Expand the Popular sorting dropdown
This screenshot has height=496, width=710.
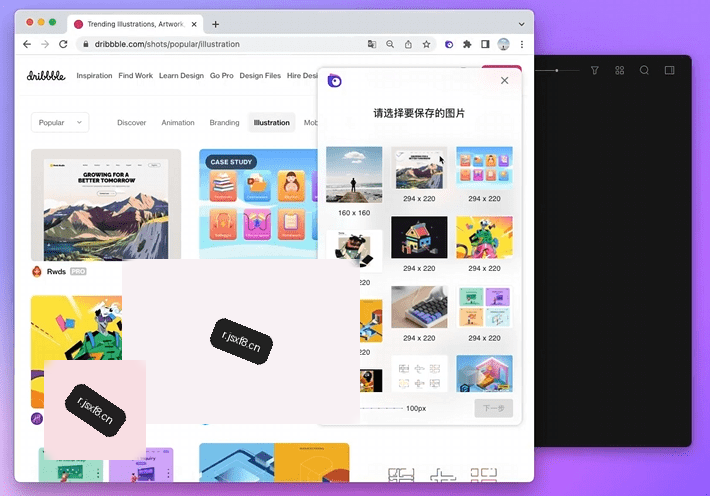click(x=60, y=122)
